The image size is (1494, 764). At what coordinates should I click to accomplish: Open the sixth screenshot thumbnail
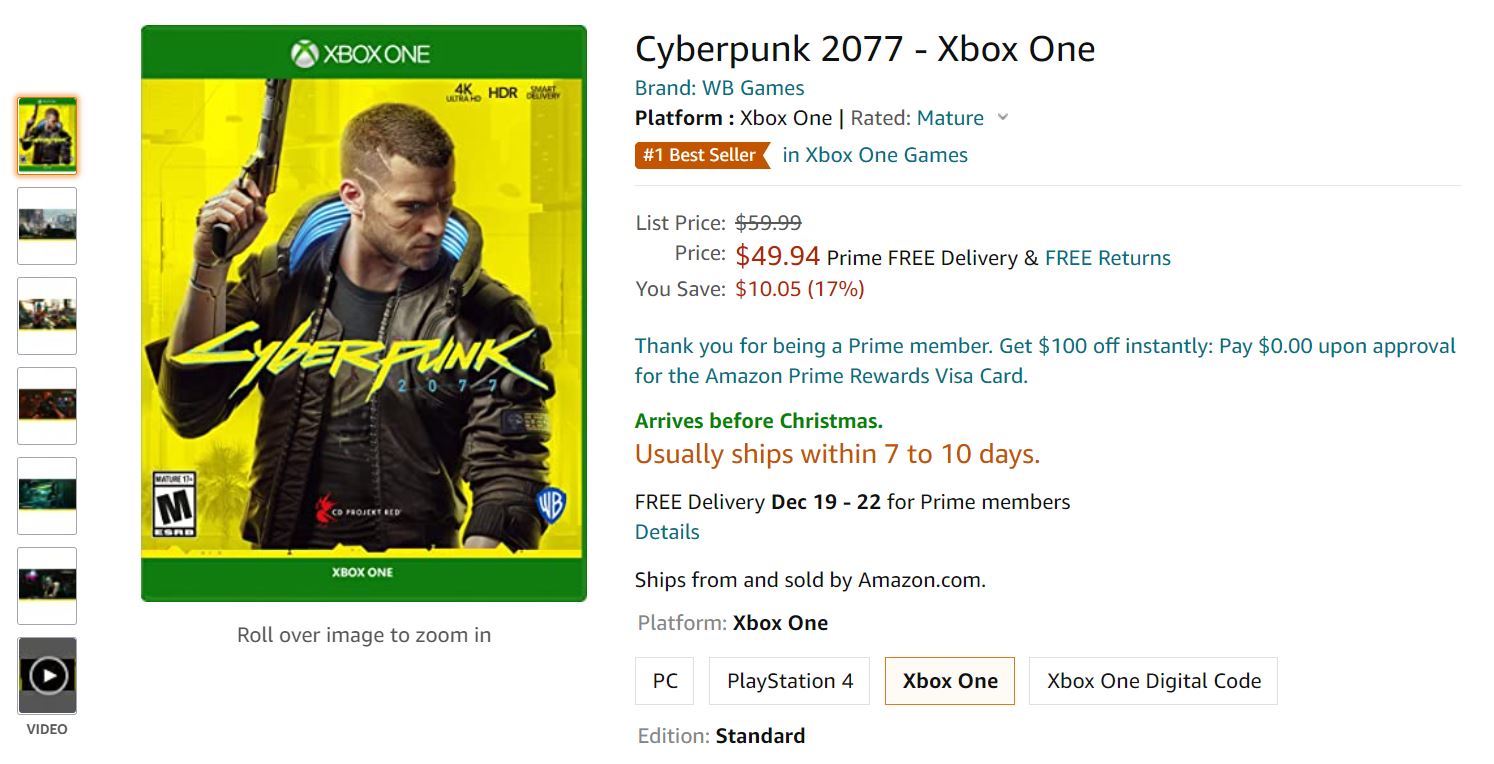pos(47,586)
